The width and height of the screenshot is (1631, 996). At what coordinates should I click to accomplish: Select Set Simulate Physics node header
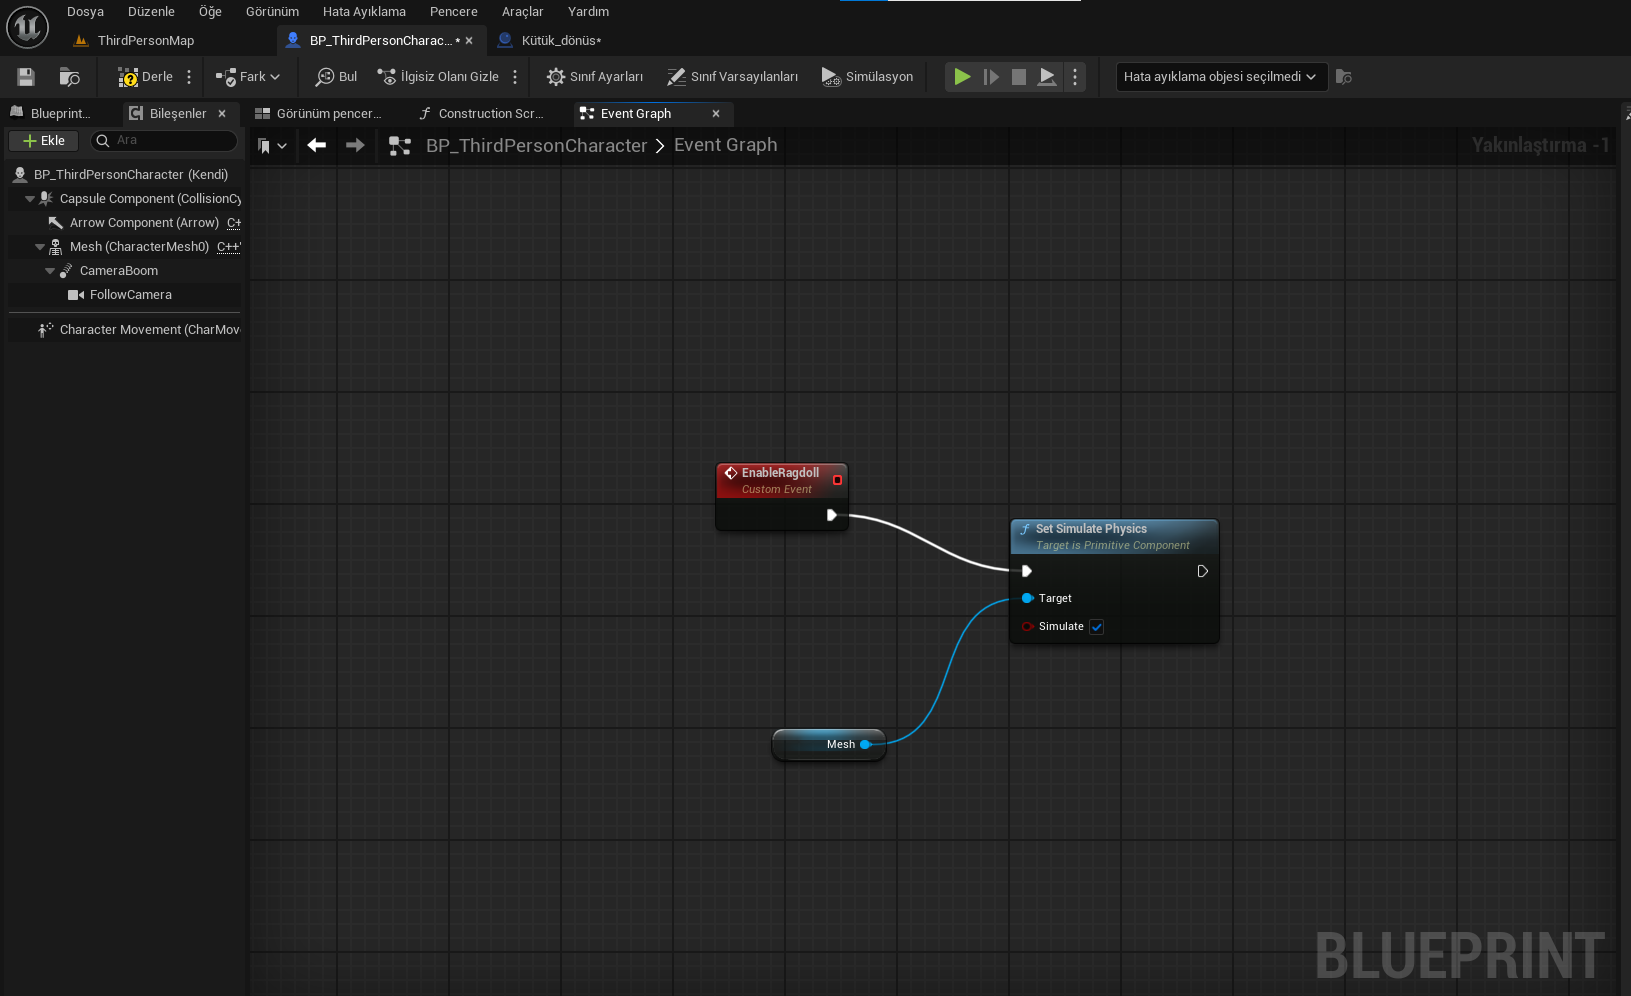point(1114,536)
